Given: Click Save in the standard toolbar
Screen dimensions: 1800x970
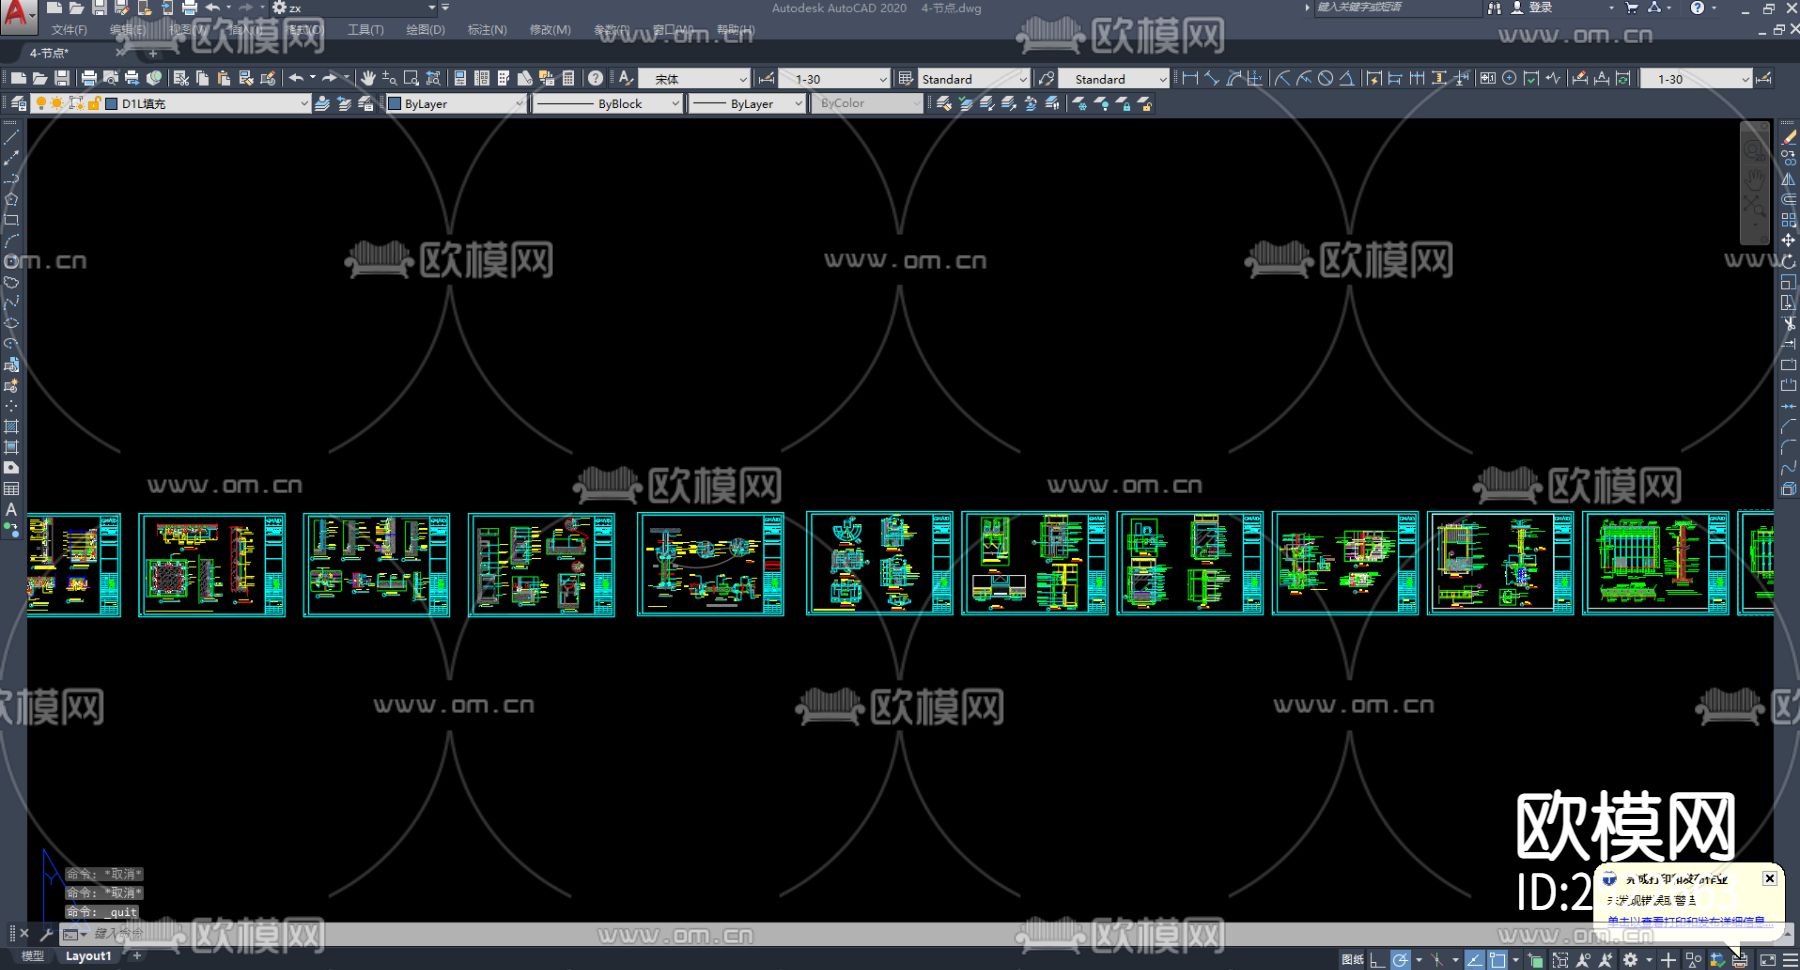Looking at the screenshot, I should point(62,78).
